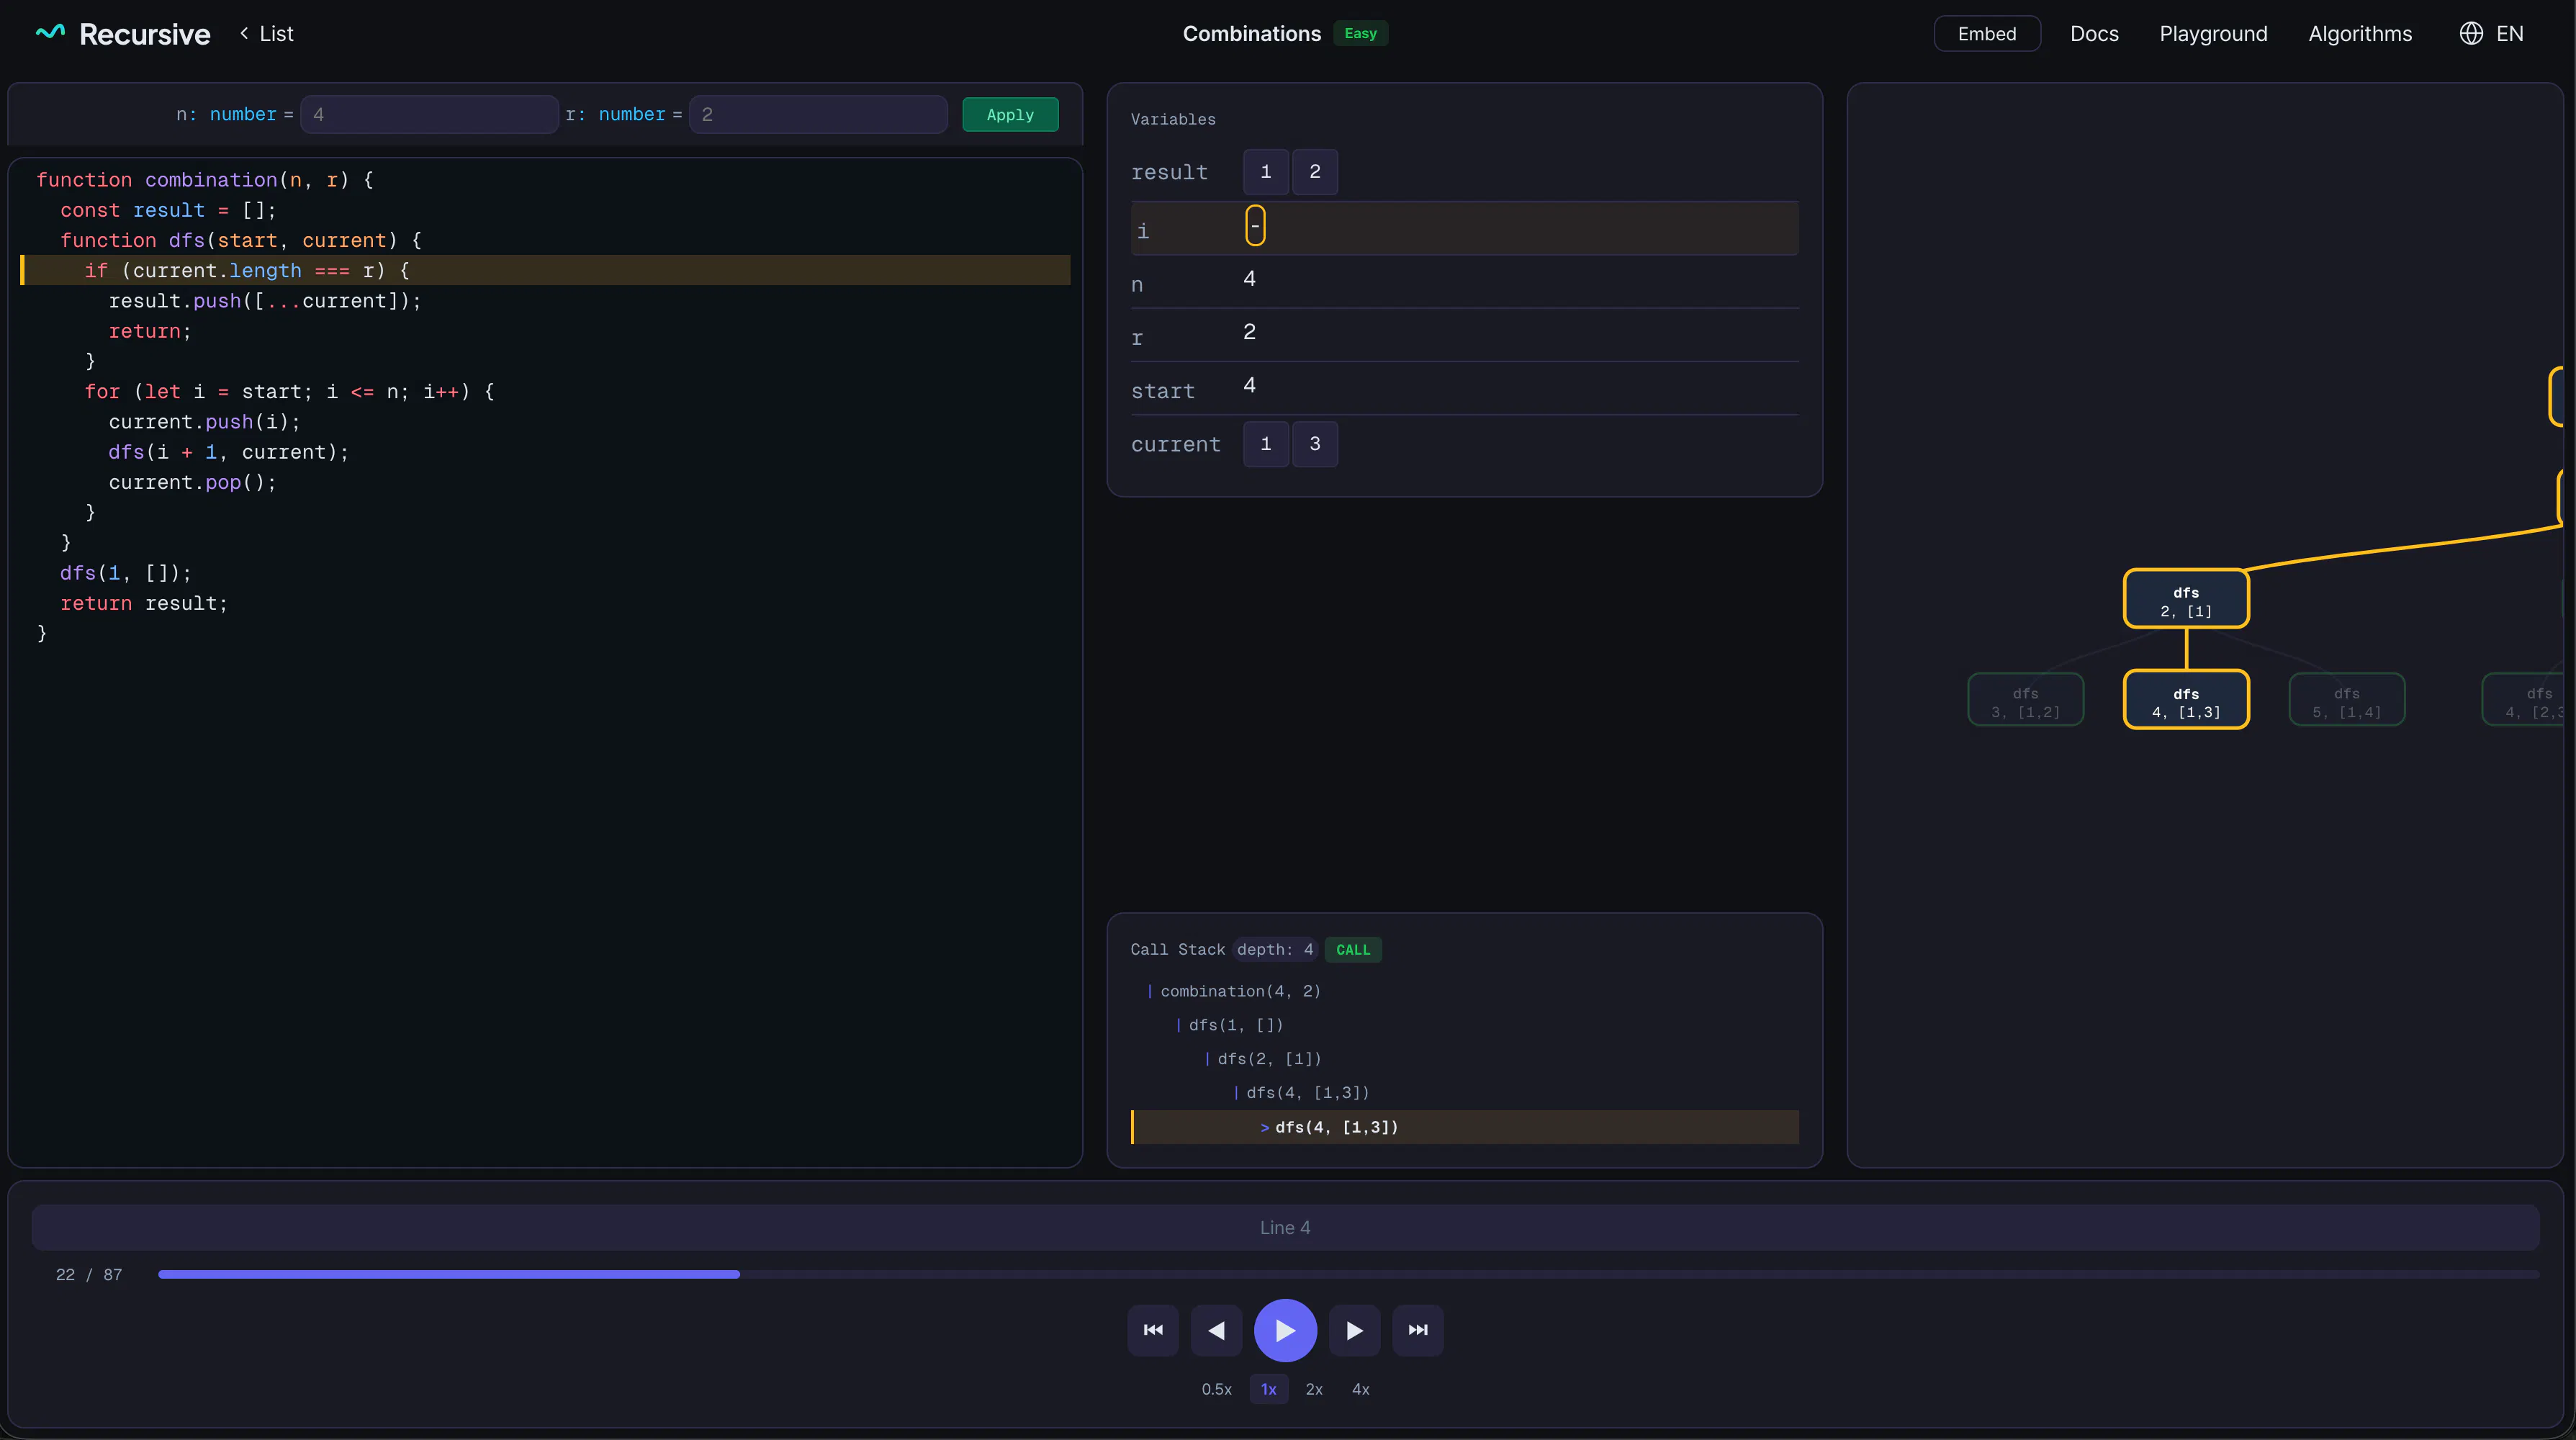
Task: Go back using the List chevron
Action: [x=244, y=33]
